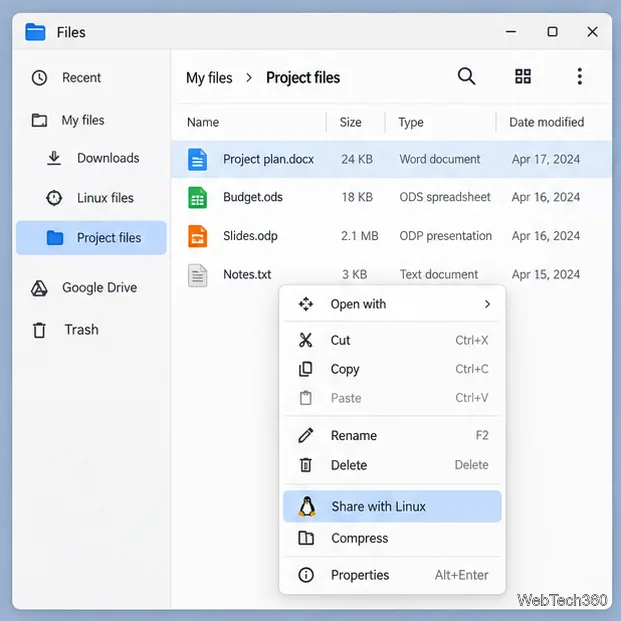This screenshot has width=621, height=621.
Task: Select the disabled Paste menu entry
Action: click(392, 398)
